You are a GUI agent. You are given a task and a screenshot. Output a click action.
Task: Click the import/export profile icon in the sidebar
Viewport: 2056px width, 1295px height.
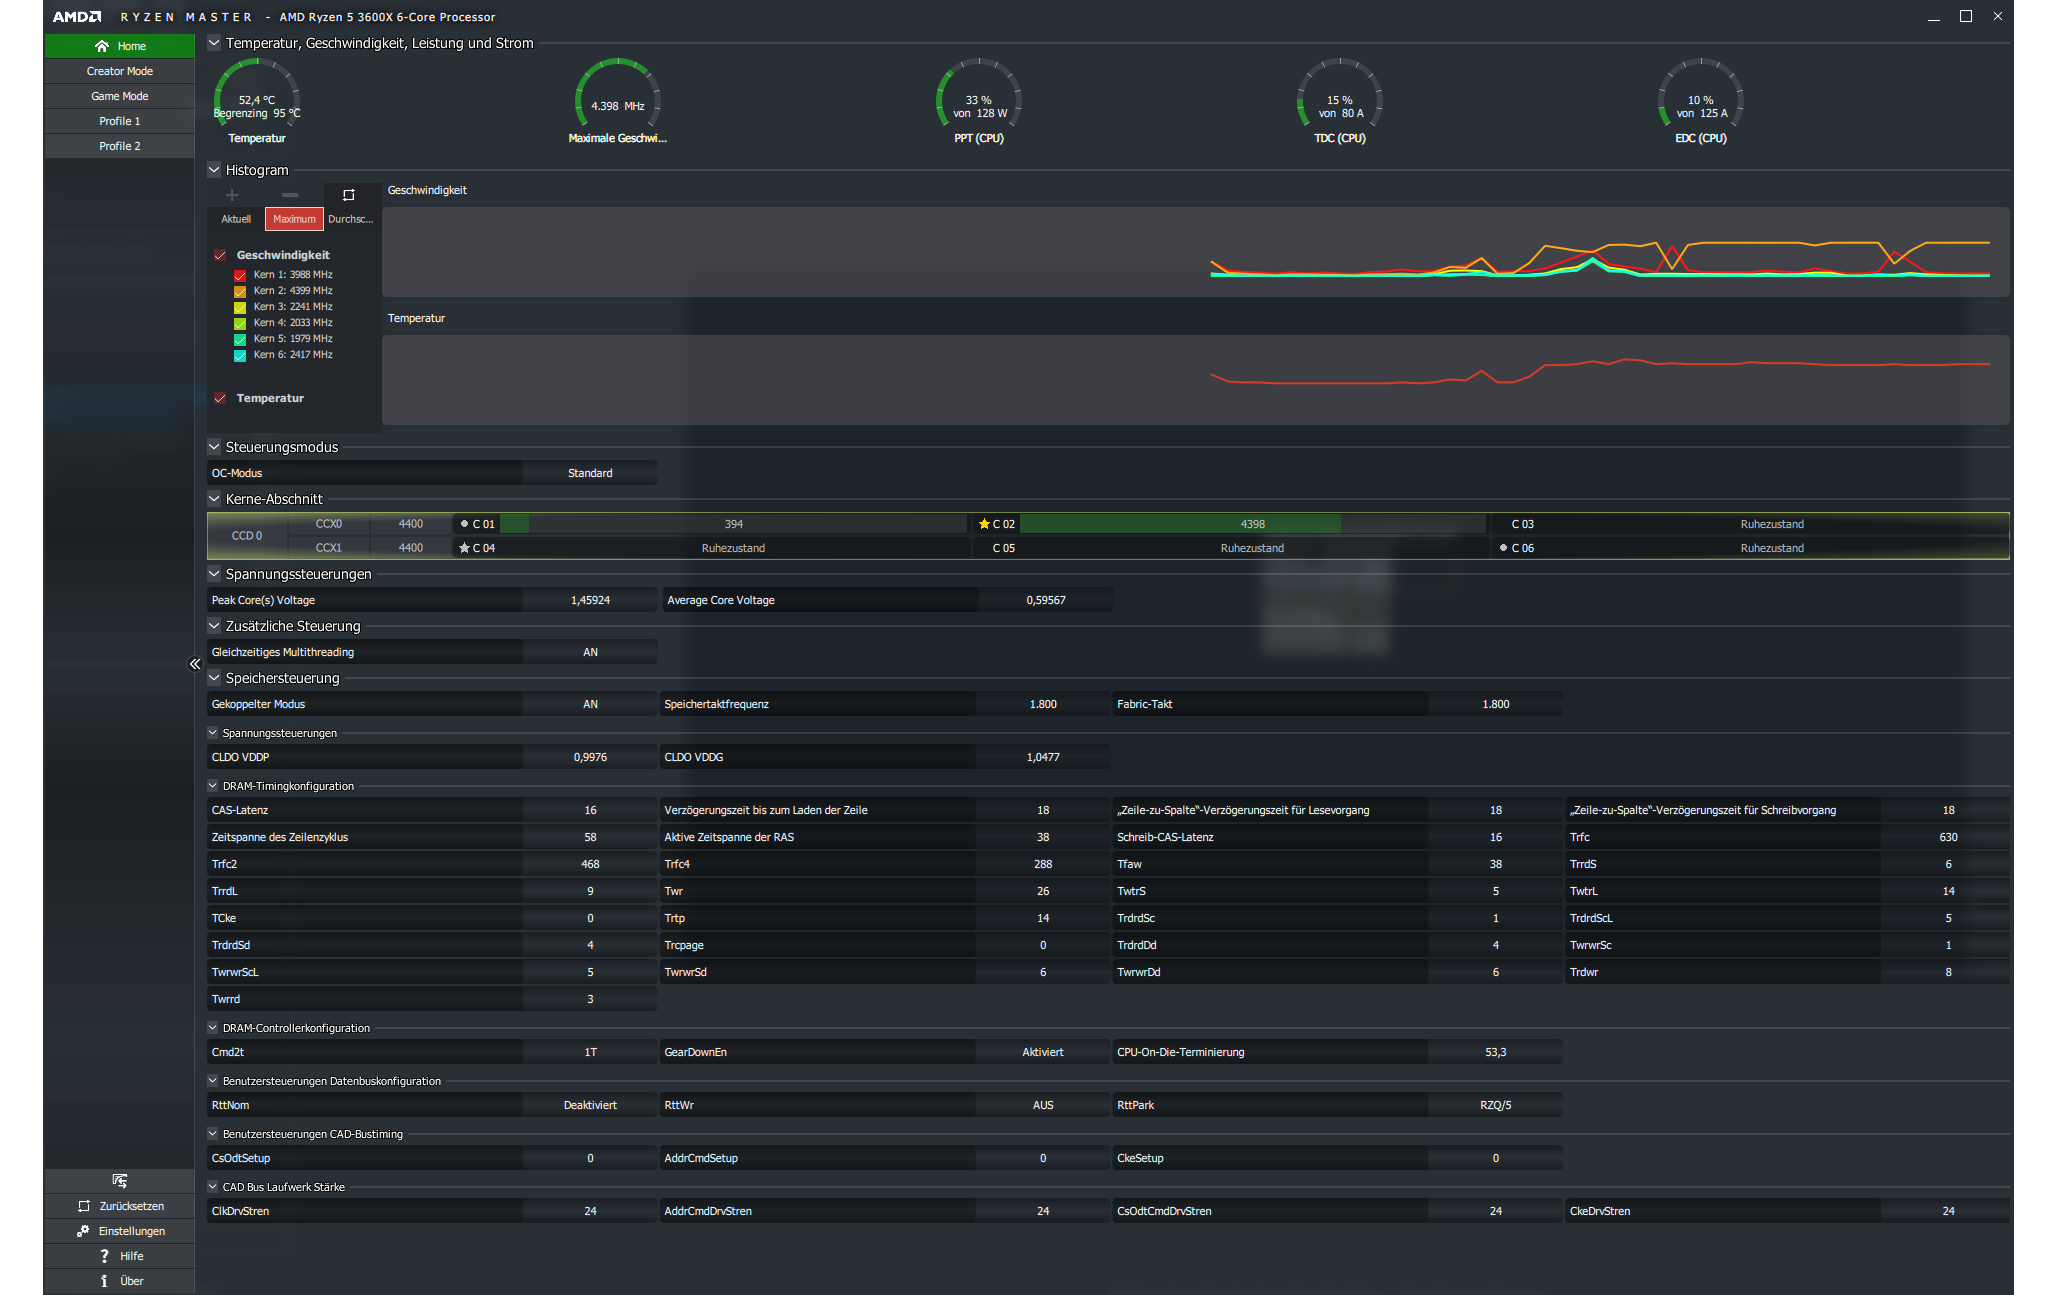(120, 1181)
